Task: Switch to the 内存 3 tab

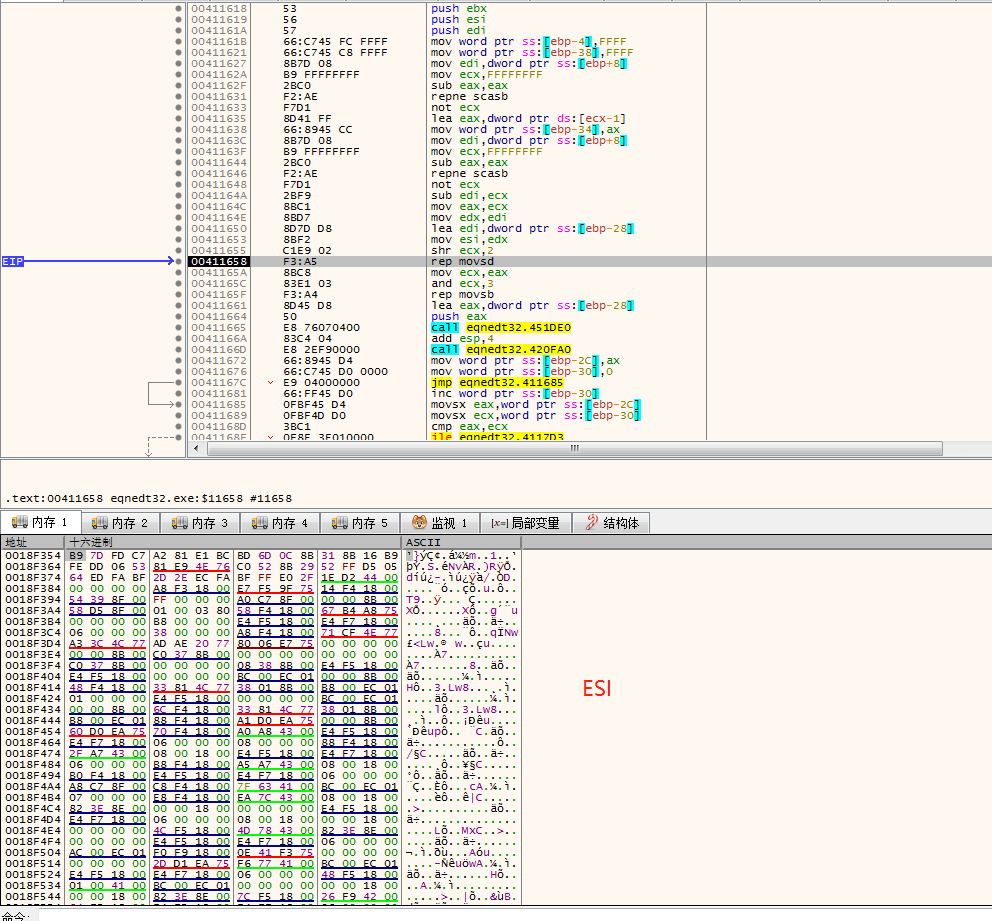Action: 200,523
